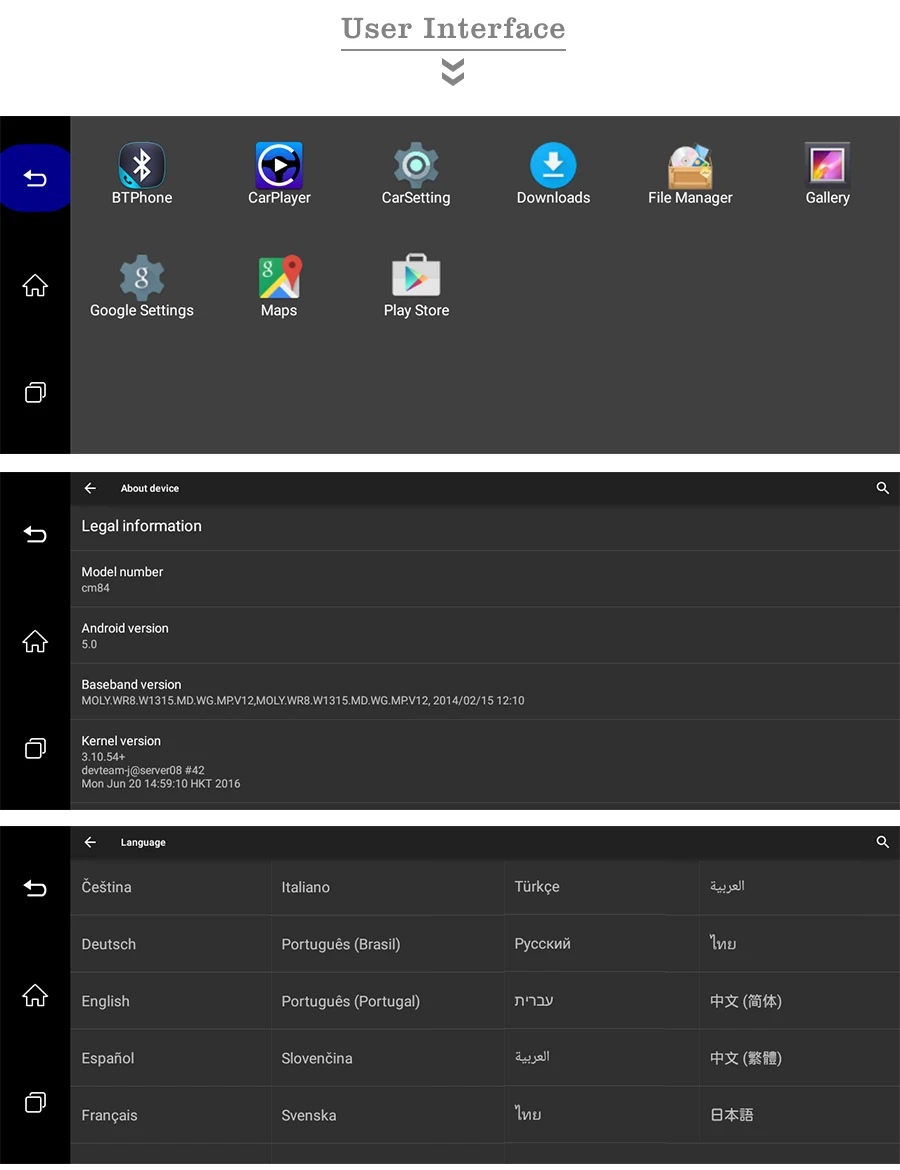Select the Model number row
900x1170 pixels.
coord(485,579)
